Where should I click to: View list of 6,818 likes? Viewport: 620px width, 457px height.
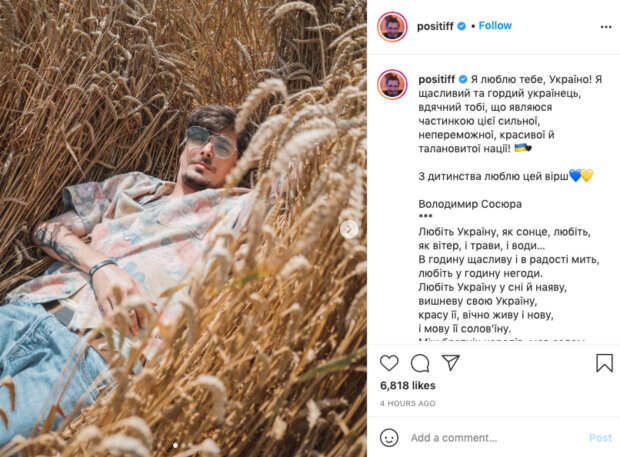[x=408, y=385]
